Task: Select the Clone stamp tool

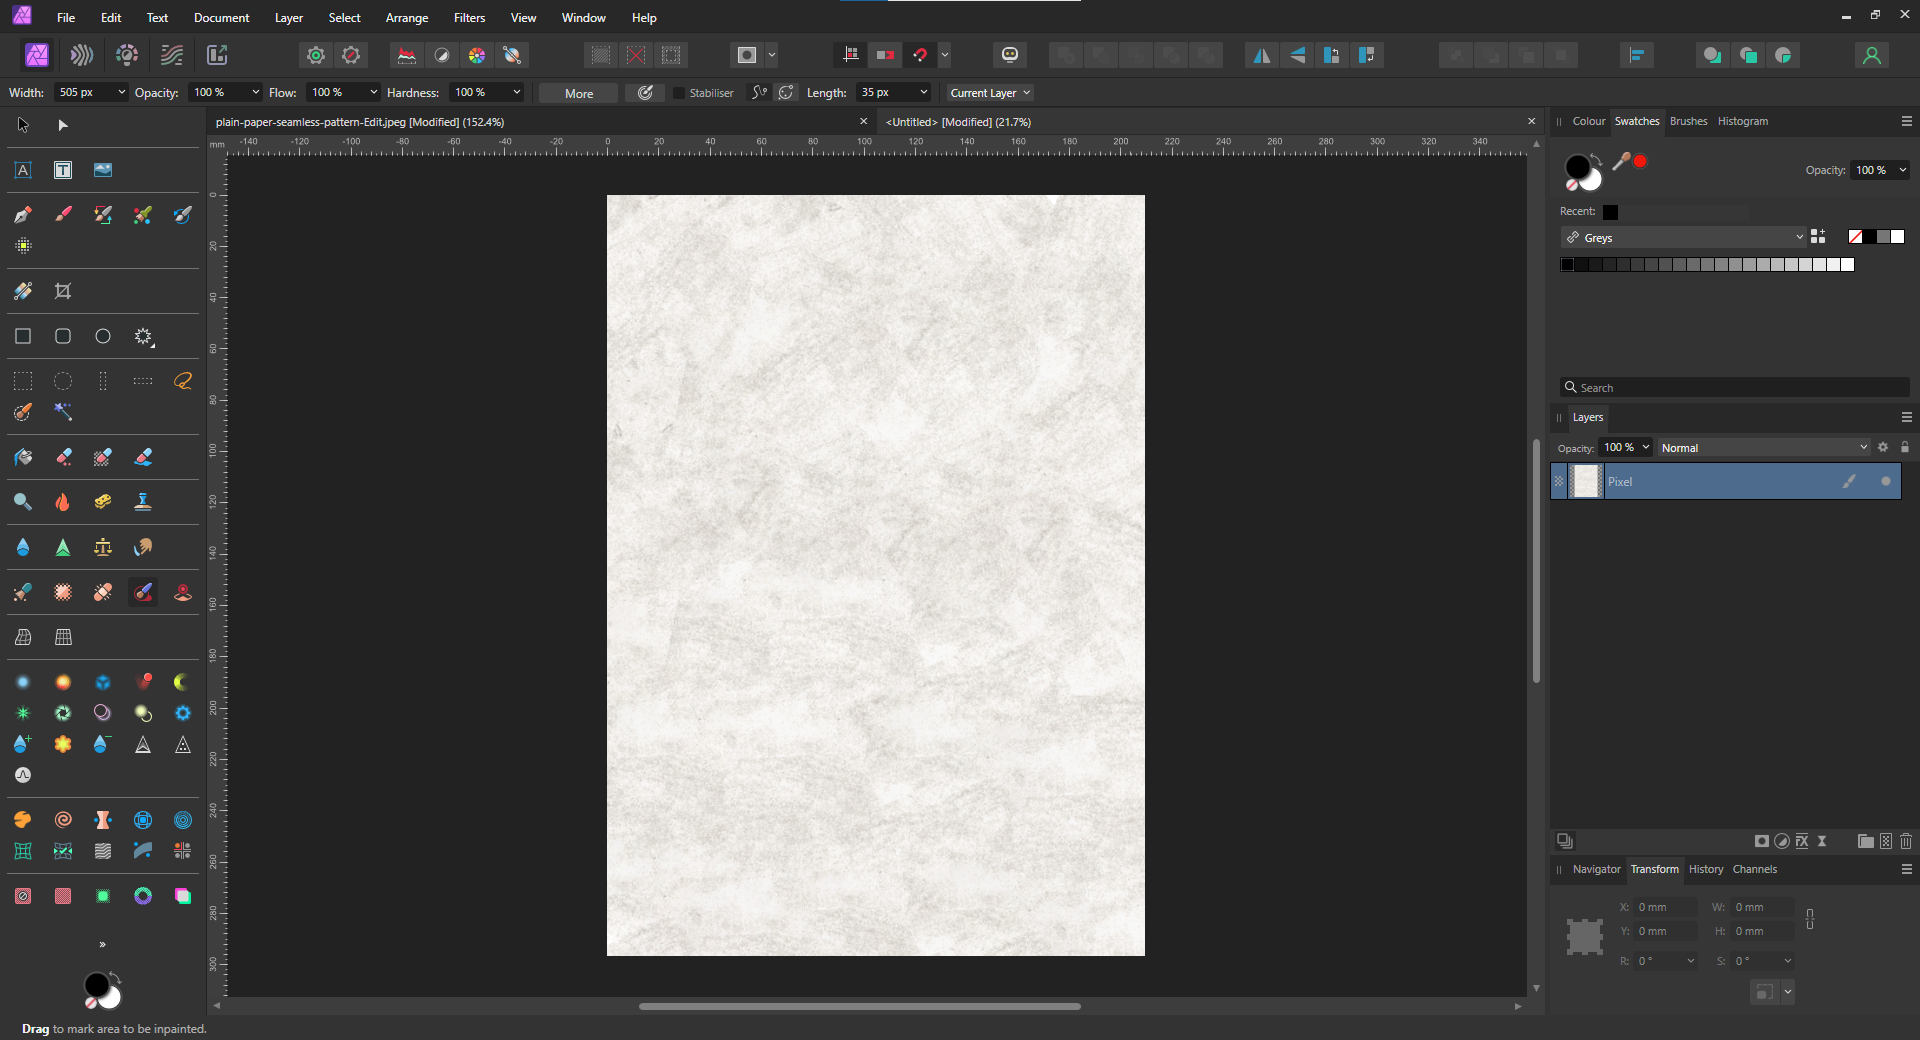Action: click(x=143, y=502)
